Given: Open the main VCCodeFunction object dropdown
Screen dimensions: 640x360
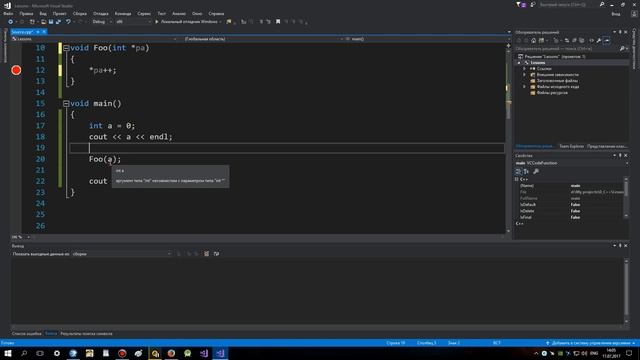Looking at the screenshot, I should coord(571,163).
